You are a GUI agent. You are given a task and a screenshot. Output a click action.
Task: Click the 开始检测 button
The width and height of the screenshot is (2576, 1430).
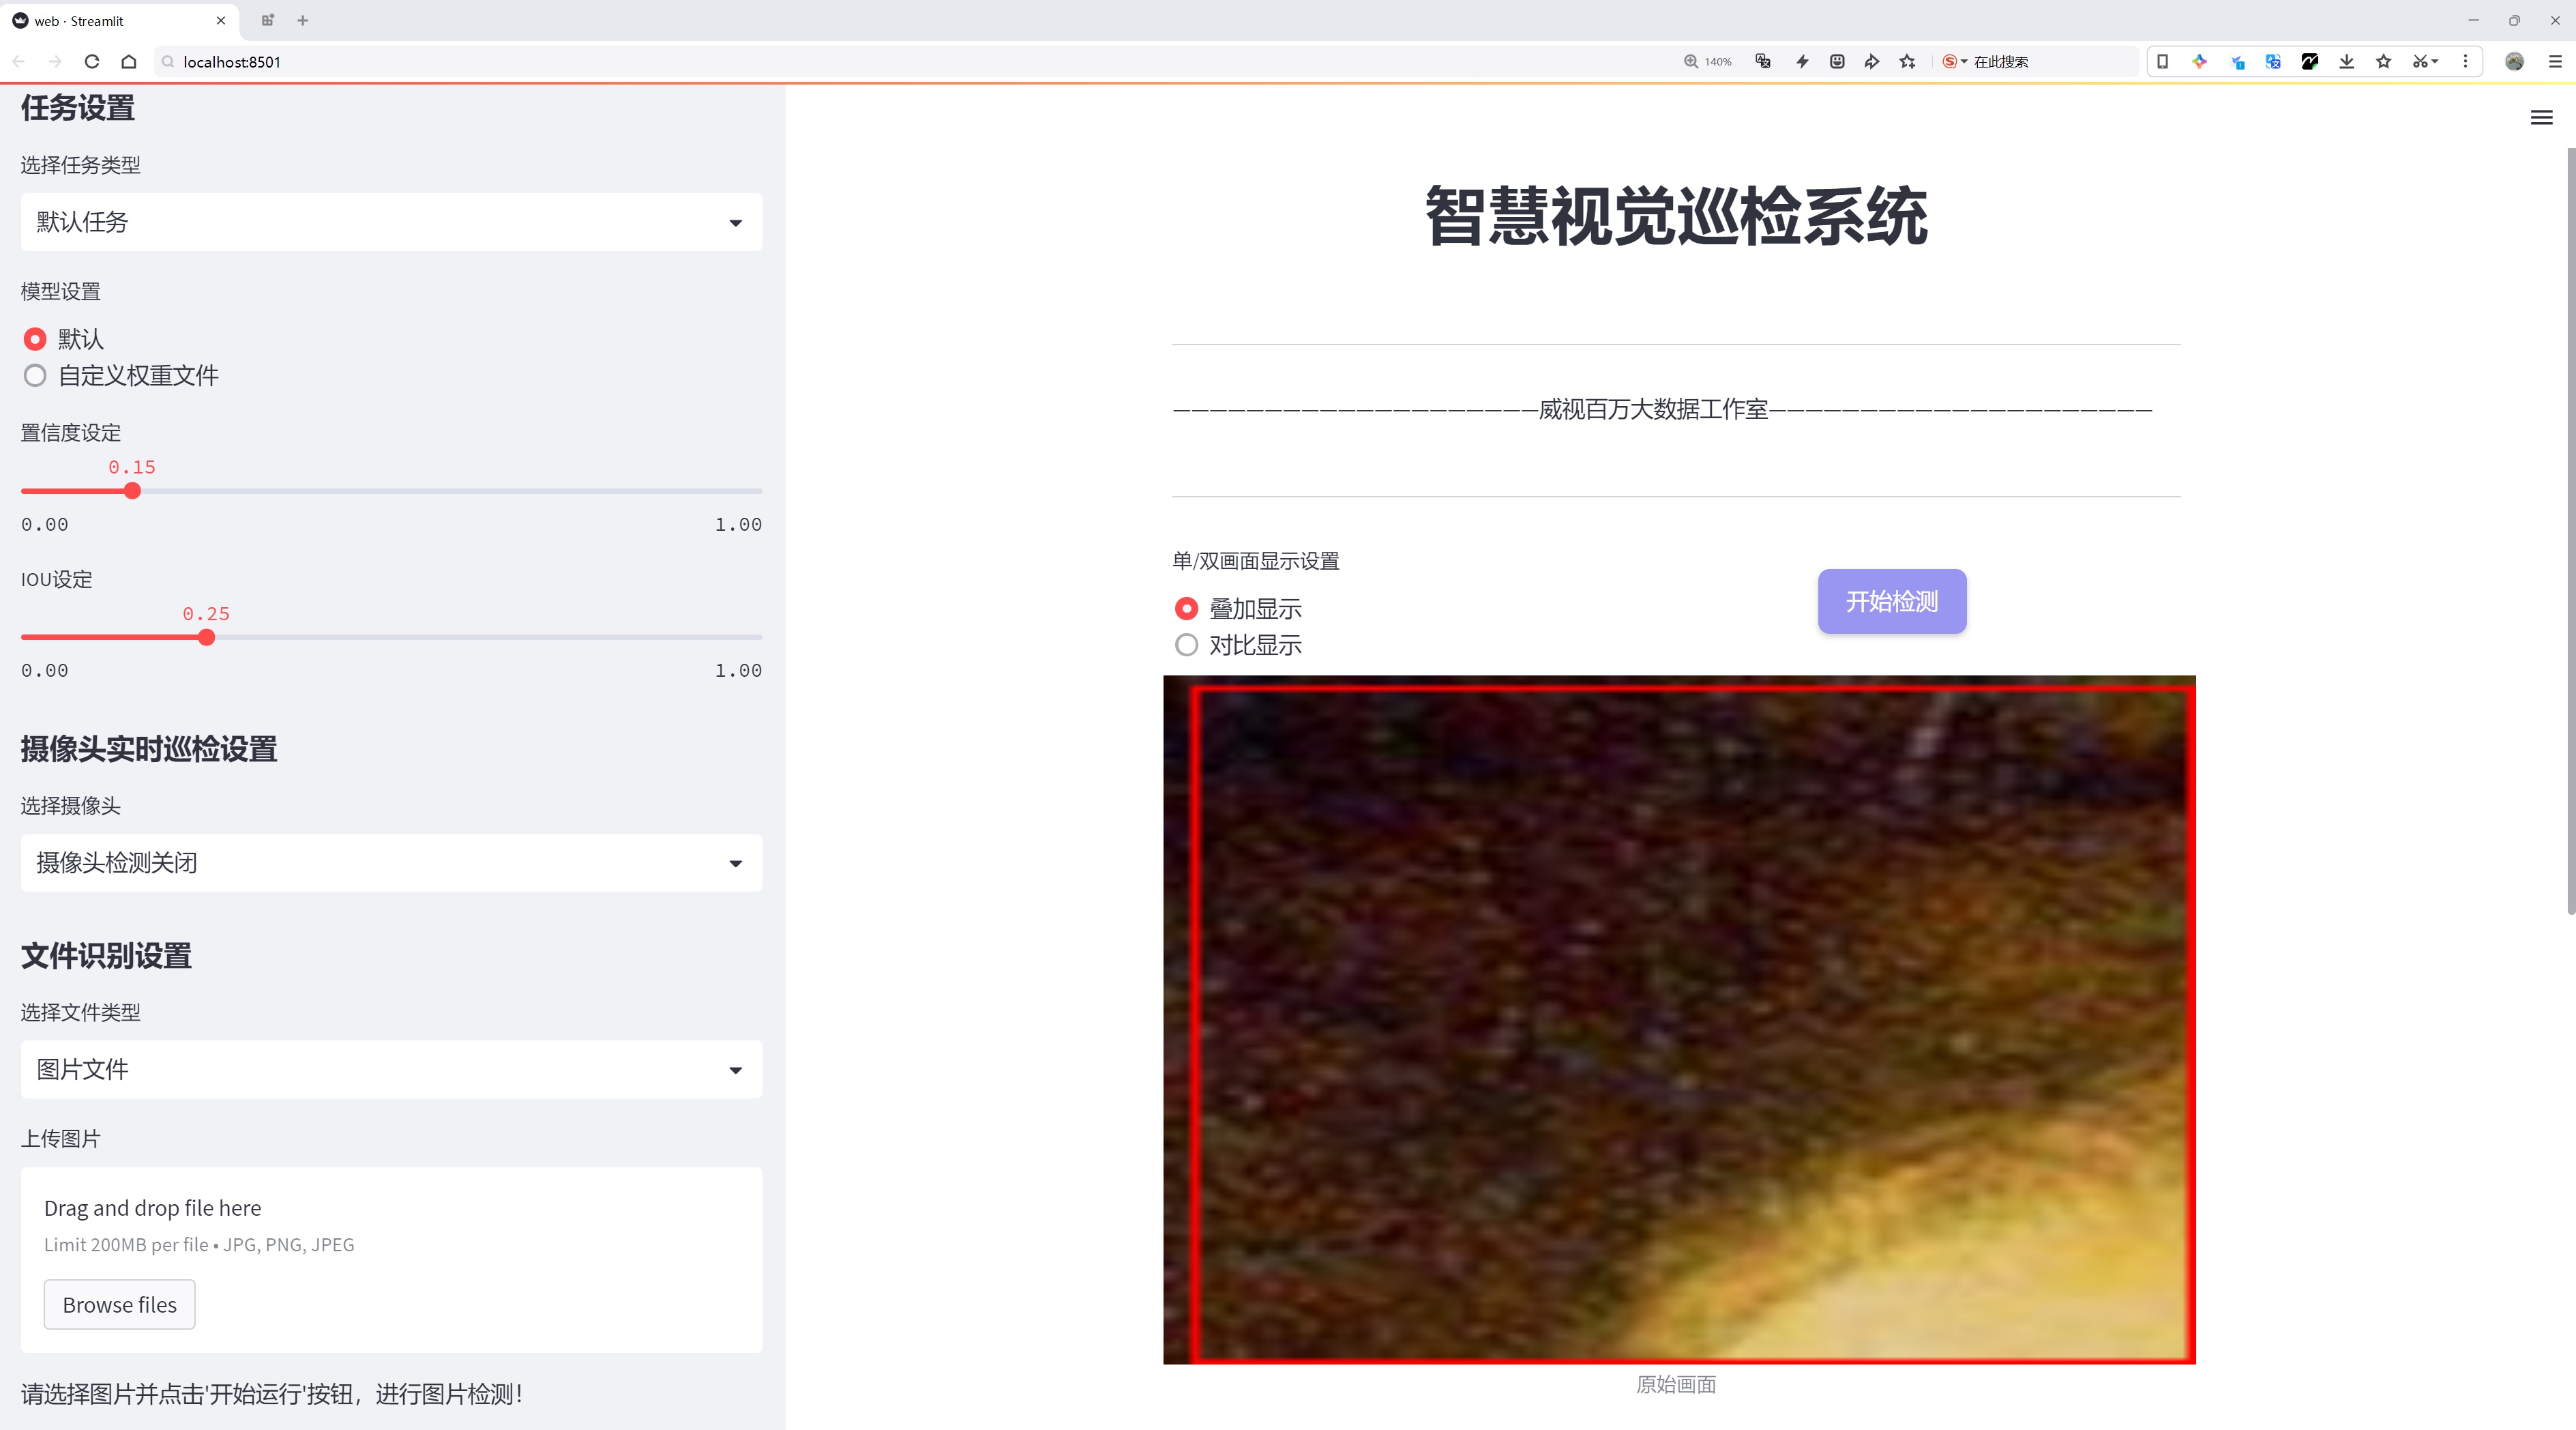[x=1892, y=601]
